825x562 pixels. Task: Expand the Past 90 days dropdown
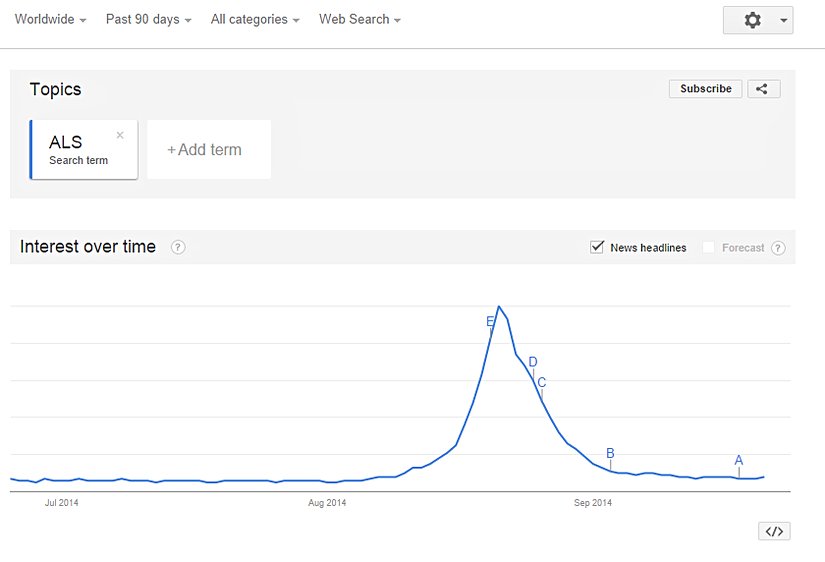click(x=148, y=19)
